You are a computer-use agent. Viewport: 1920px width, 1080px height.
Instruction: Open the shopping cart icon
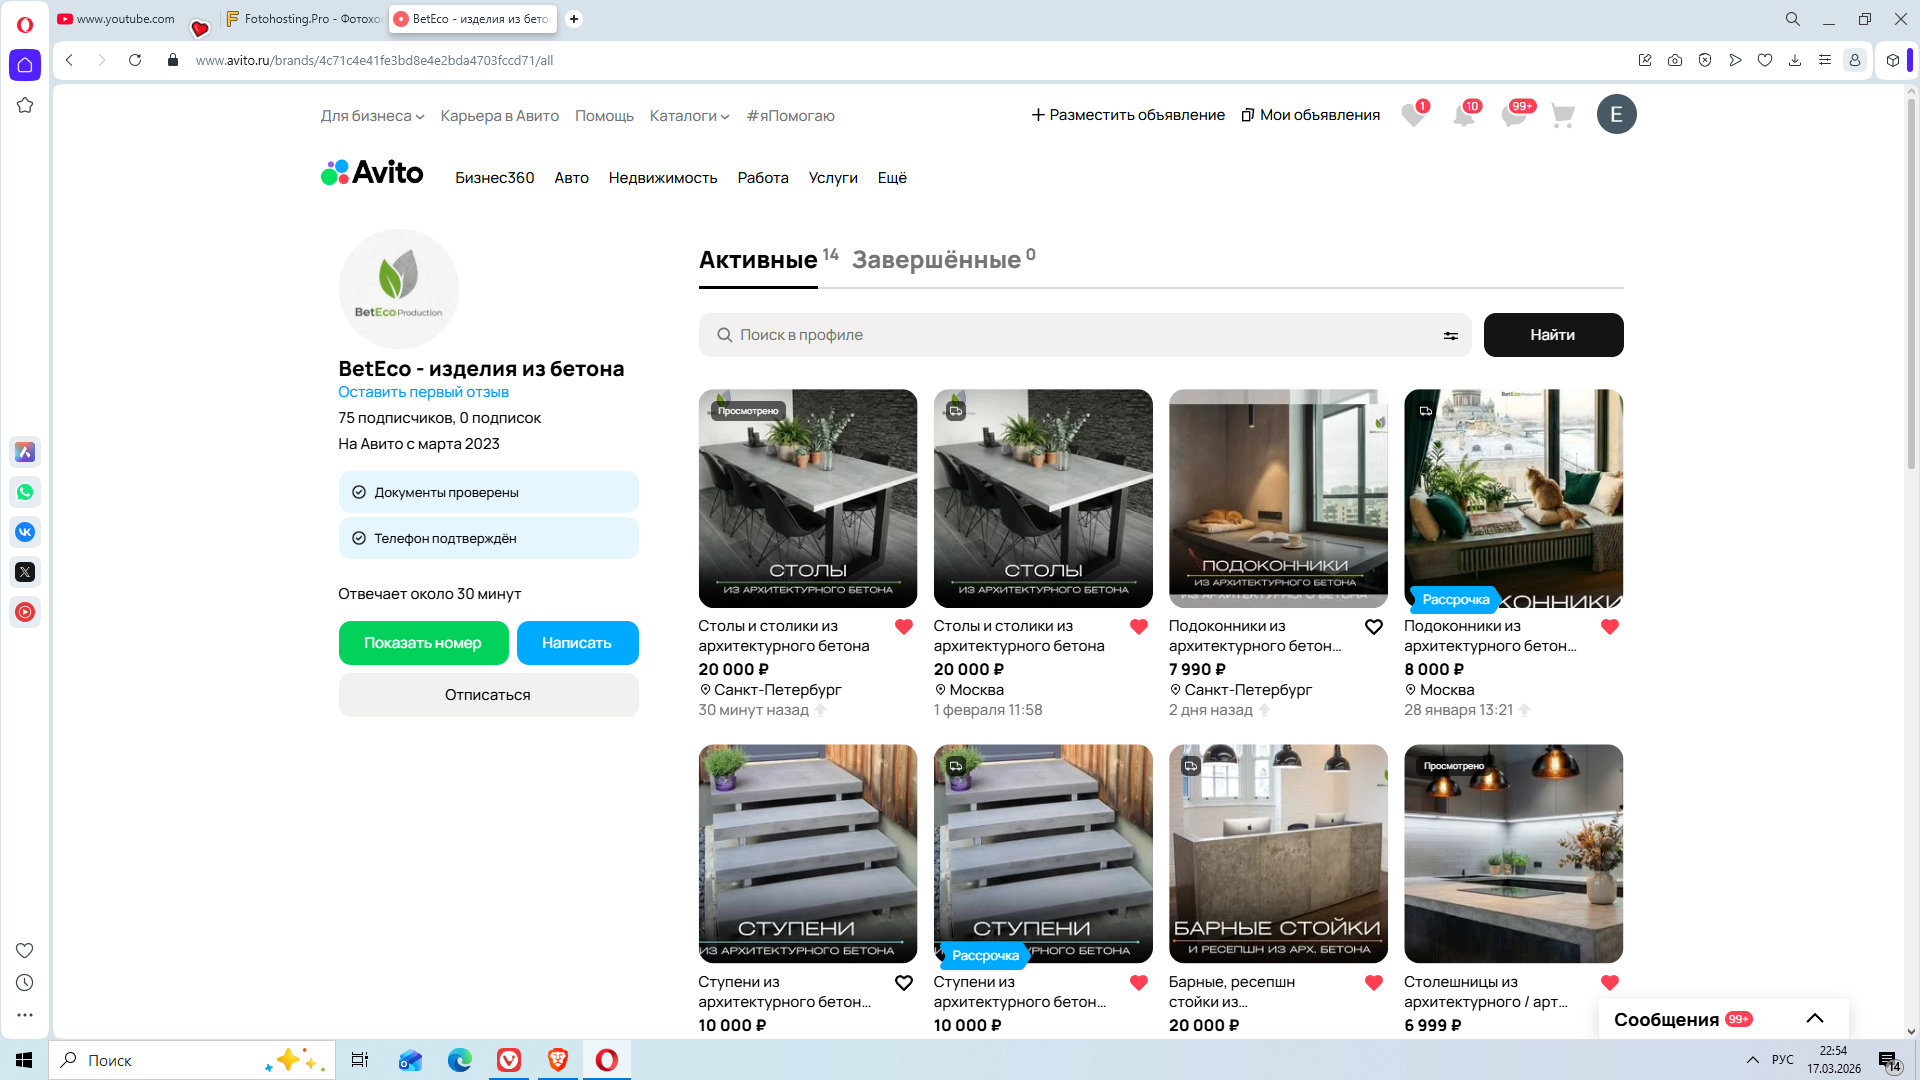point(1562,116)
